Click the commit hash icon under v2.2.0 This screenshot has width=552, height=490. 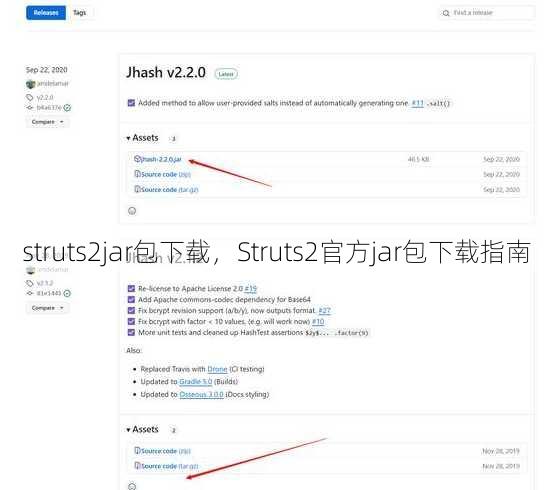coord(30,108)
